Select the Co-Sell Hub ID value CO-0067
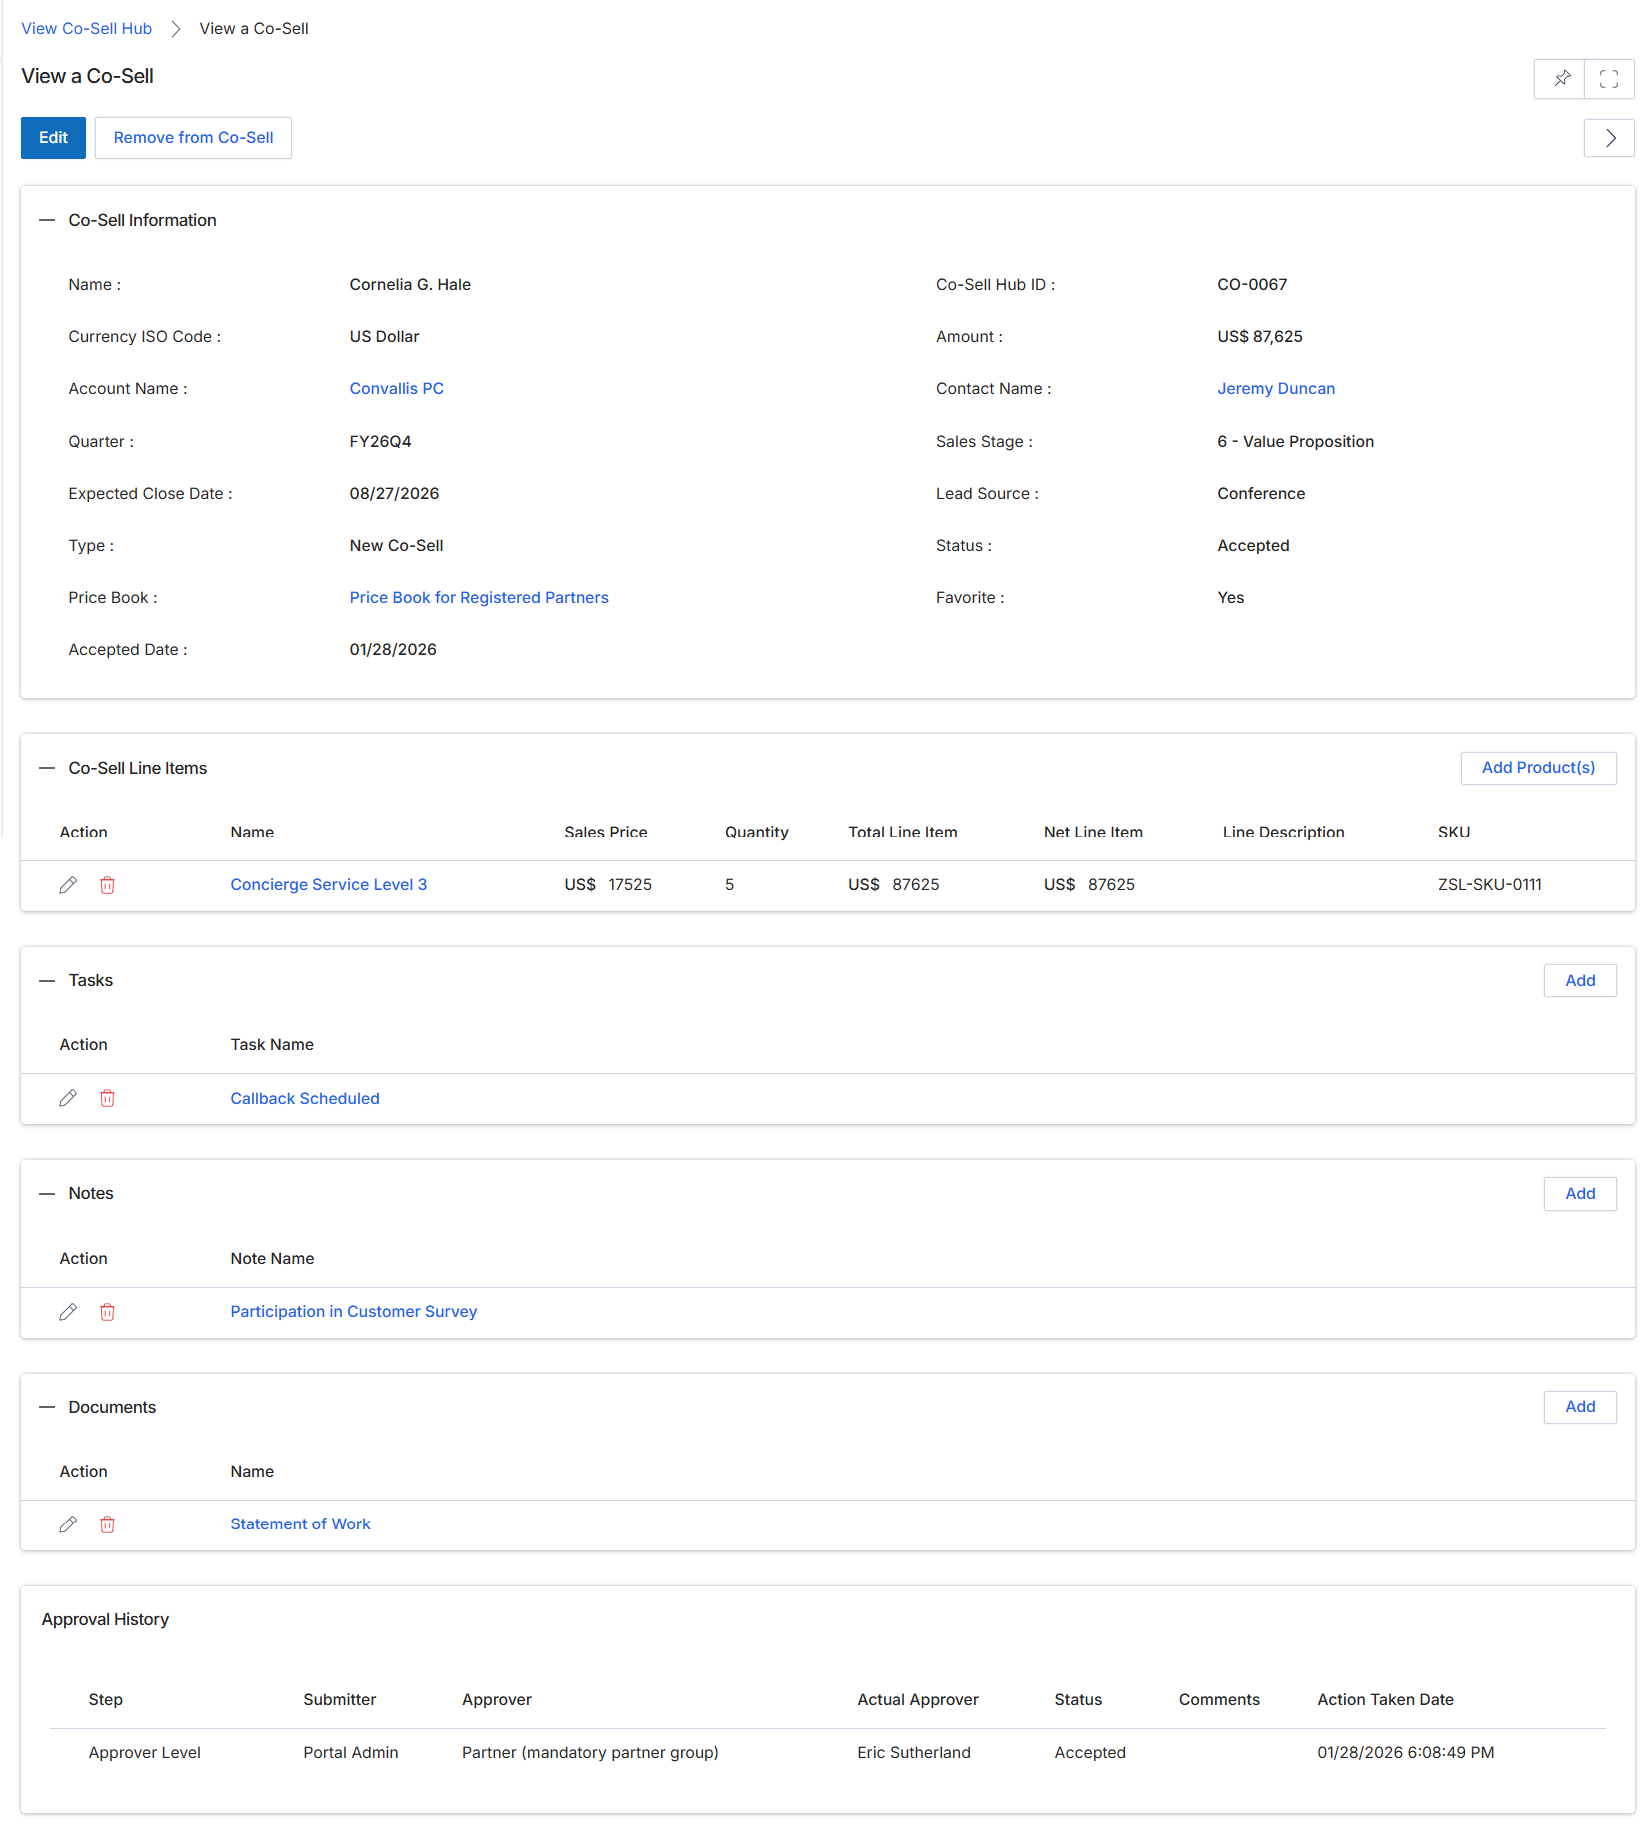The height and width of the screenshot is (1843, 1650). (x=1252, y=285)
